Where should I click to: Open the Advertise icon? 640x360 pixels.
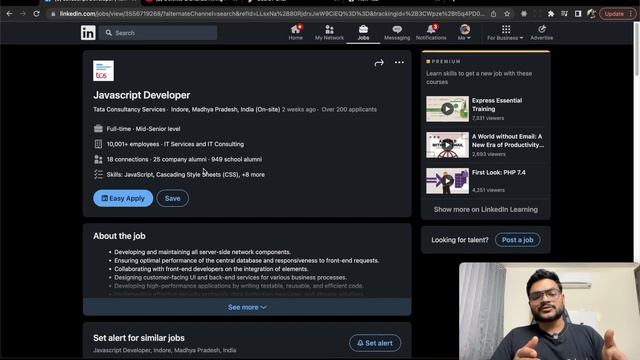coord(542,32)
